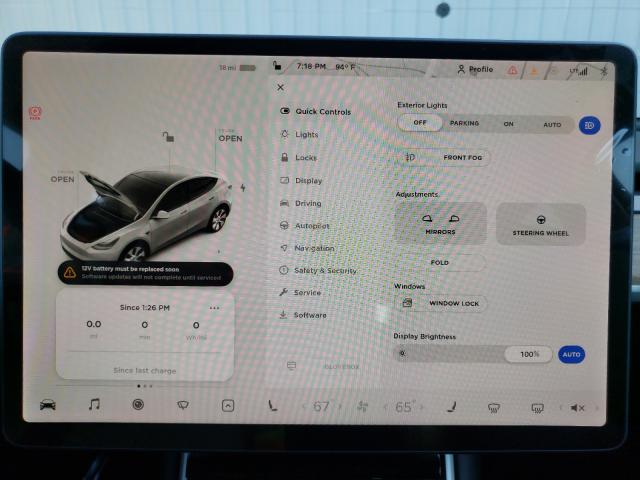Viewport: 640px width, 480px height.
Task: Open the Display menu
Action: click(301, 180)
